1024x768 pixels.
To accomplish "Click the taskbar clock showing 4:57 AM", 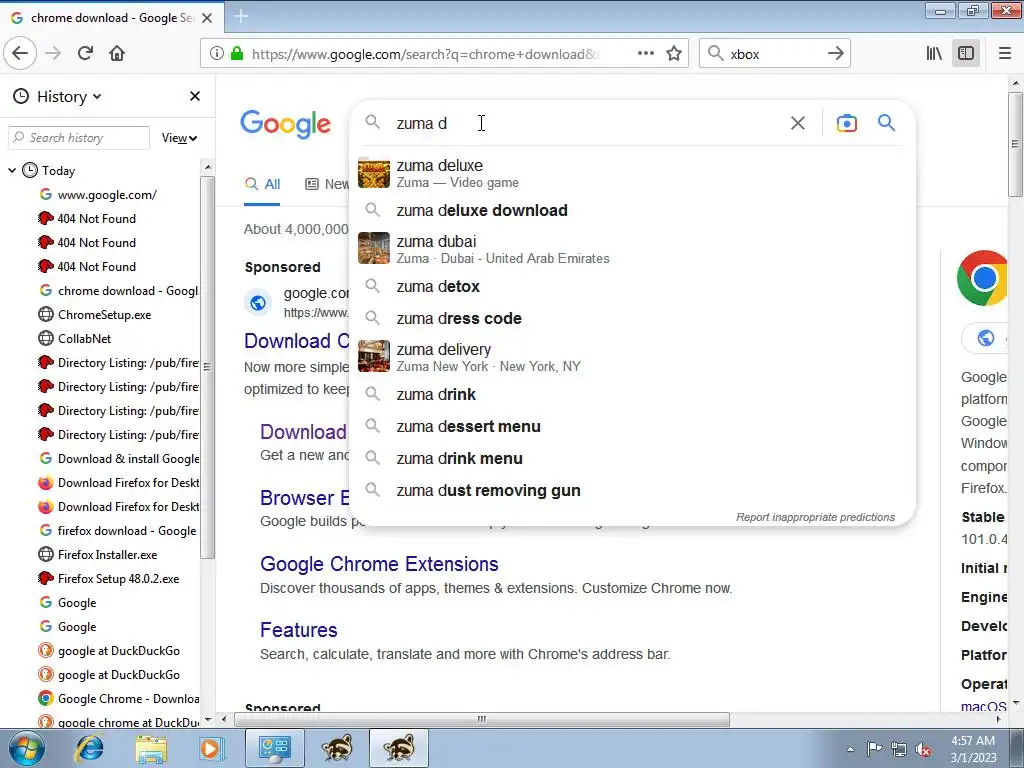I will coord(973,748).
